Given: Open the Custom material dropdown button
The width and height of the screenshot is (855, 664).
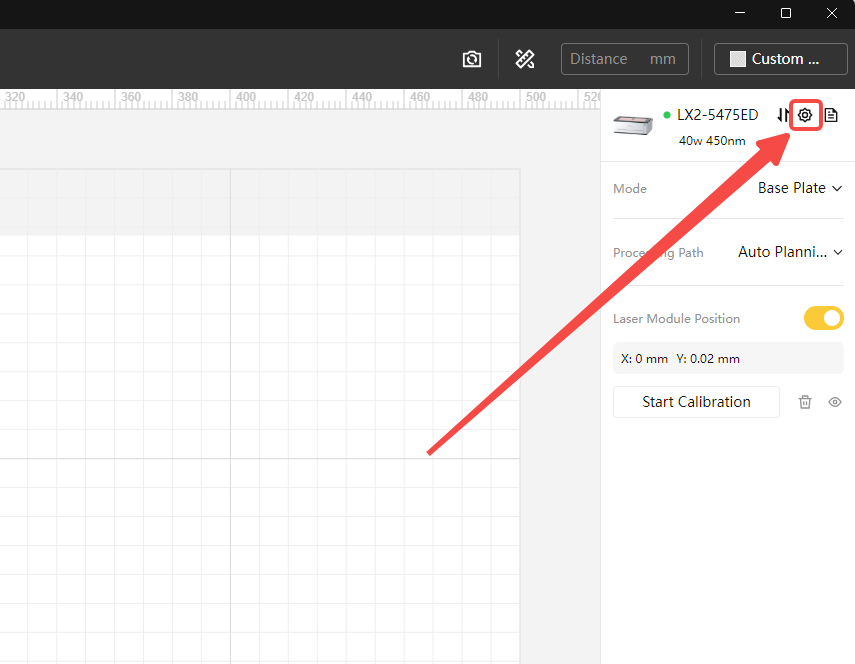Looking at the screenshot, I should 780,59.
